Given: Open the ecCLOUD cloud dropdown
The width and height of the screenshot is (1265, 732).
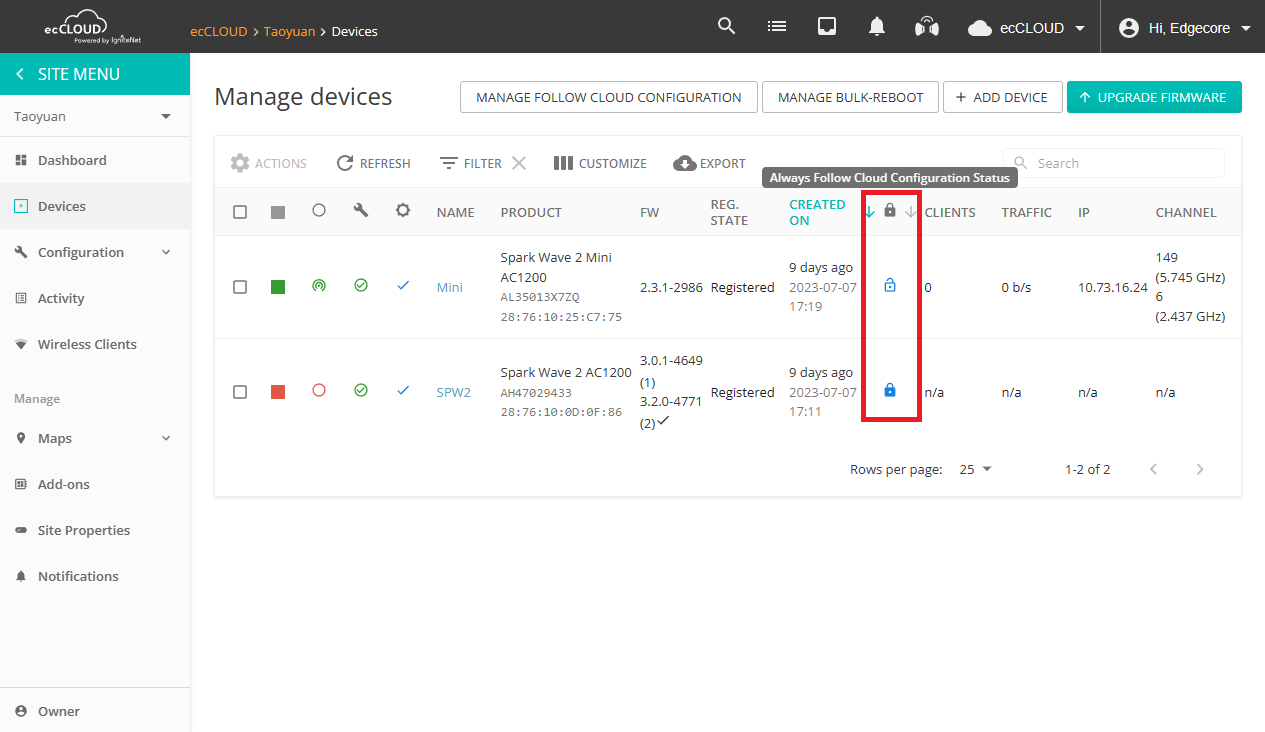Looking at the screenshot, I should click(x=1027, y=28).
